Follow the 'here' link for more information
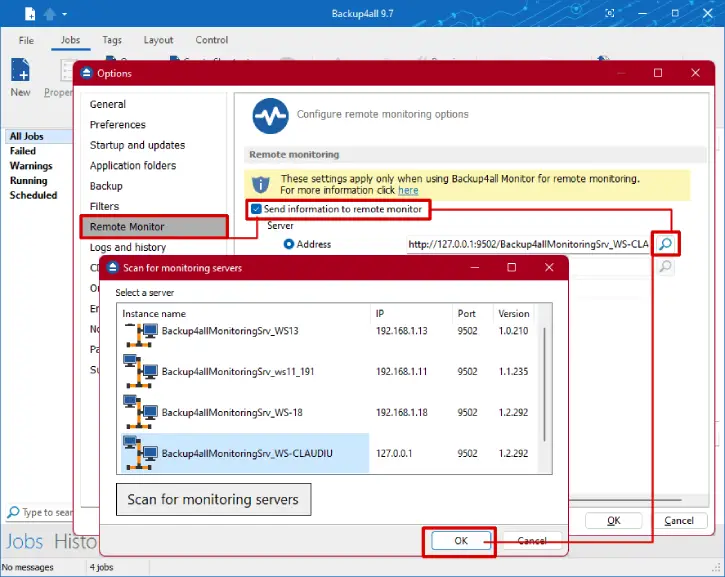The width and height of the screenshot is (725, 577). click(x=408, y=190)
